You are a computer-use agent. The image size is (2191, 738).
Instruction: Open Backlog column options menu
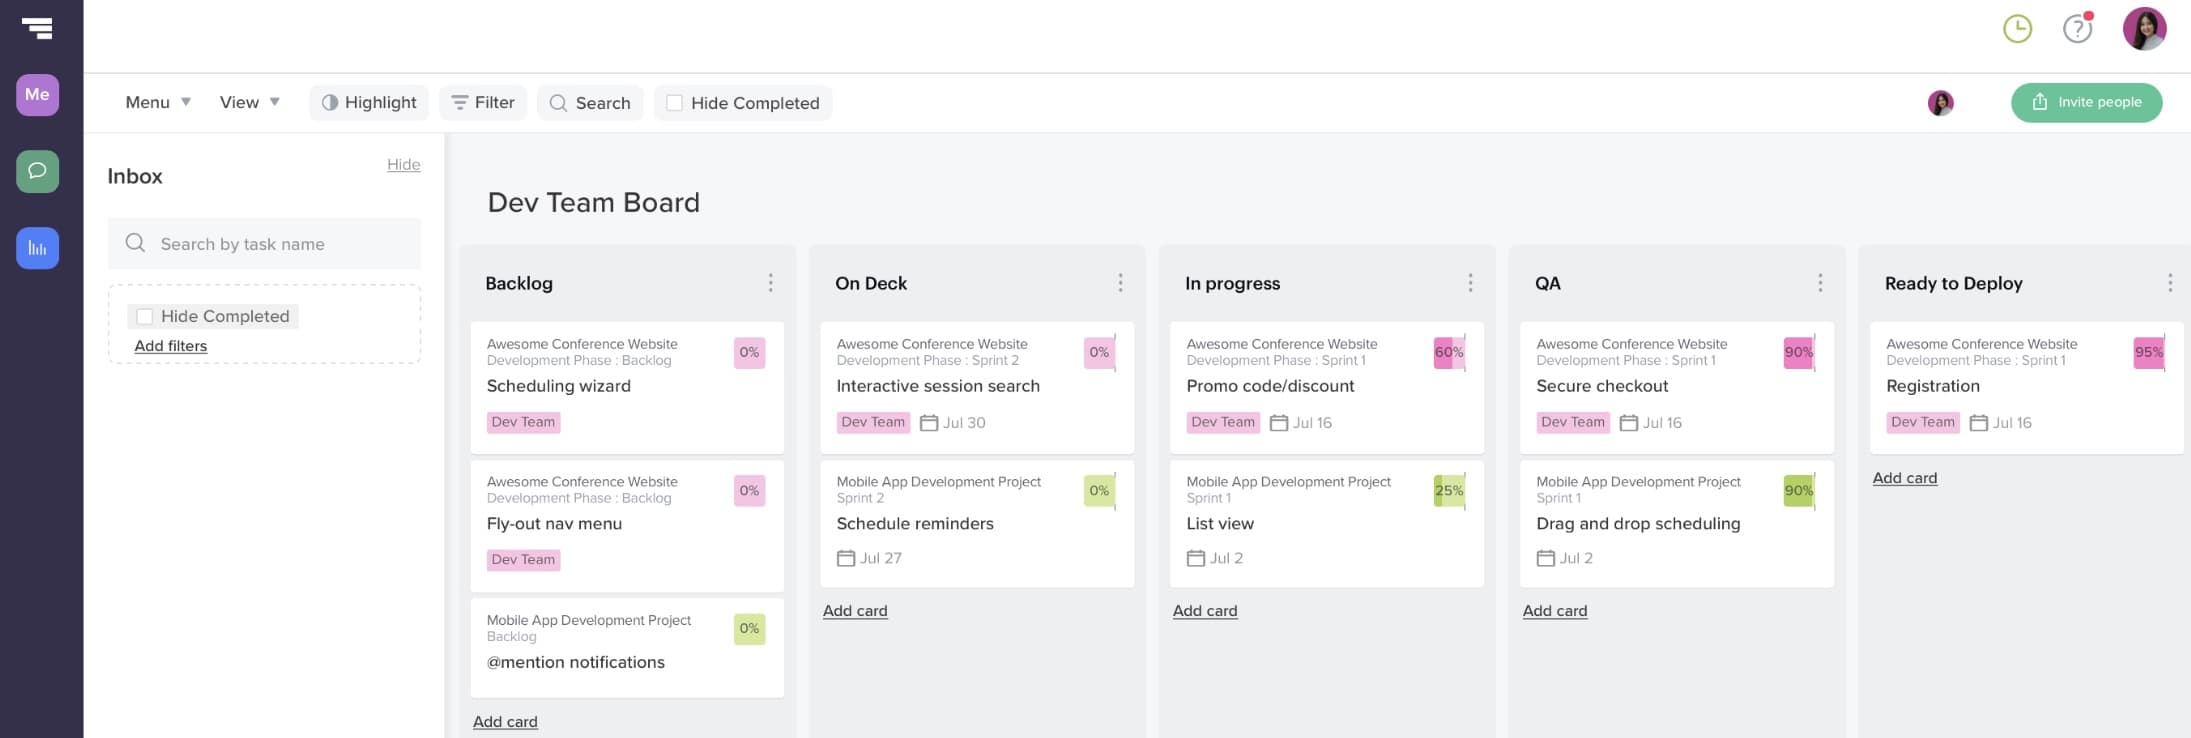770,283
